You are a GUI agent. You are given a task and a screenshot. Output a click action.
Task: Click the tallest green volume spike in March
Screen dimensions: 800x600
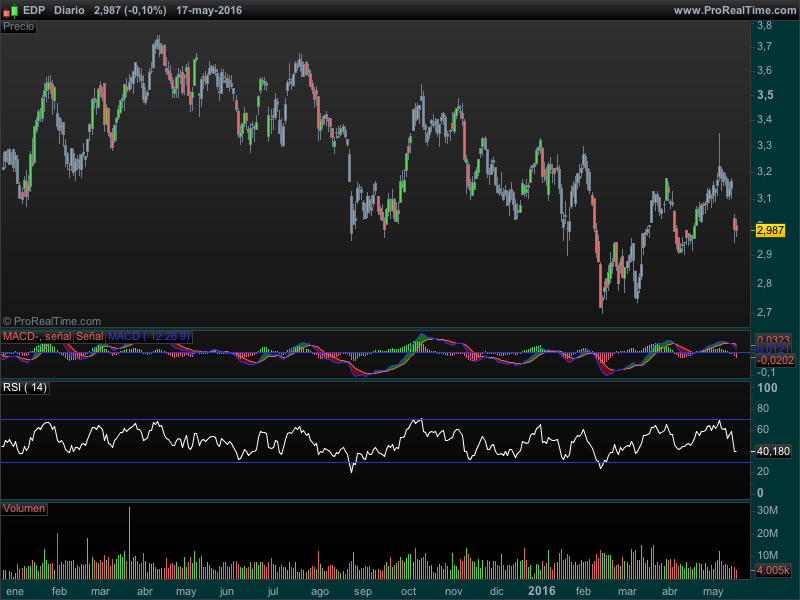coord(129,542)
